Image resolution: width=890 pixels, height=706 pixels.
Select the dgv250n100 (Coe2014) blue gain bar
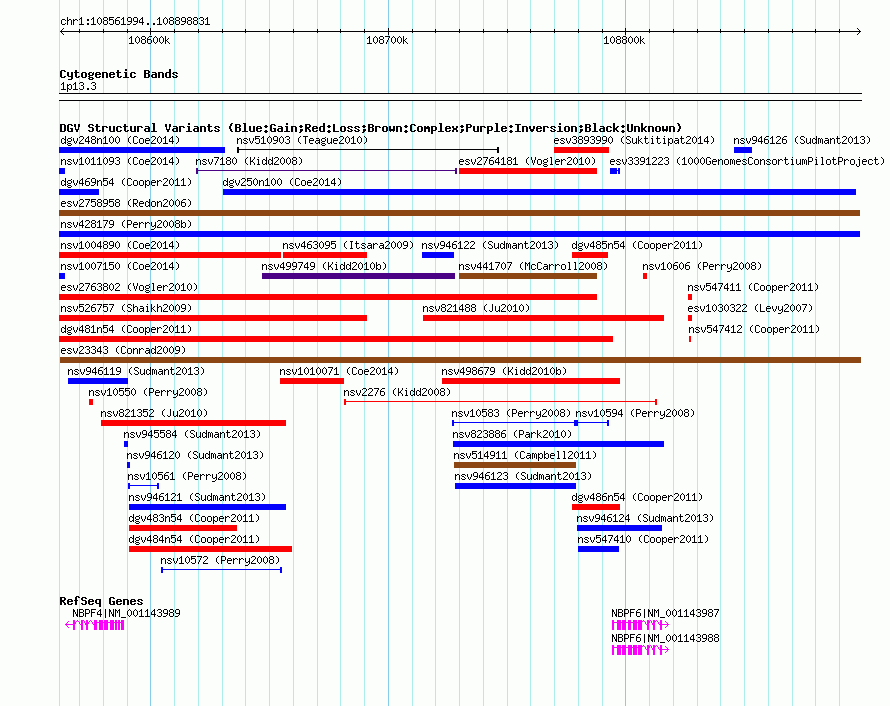pyautogui.click(x=539, y=192)
